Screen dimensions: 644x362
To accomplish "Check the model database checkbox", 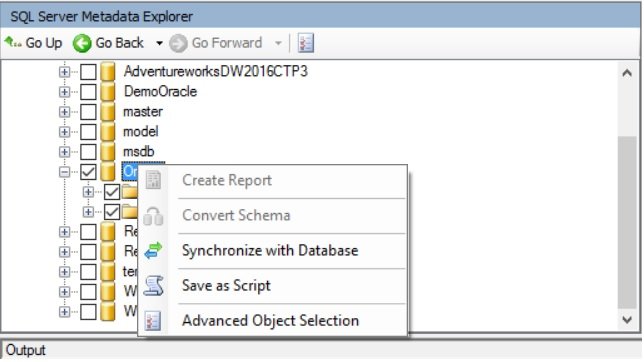I will (x=88, y=132).
